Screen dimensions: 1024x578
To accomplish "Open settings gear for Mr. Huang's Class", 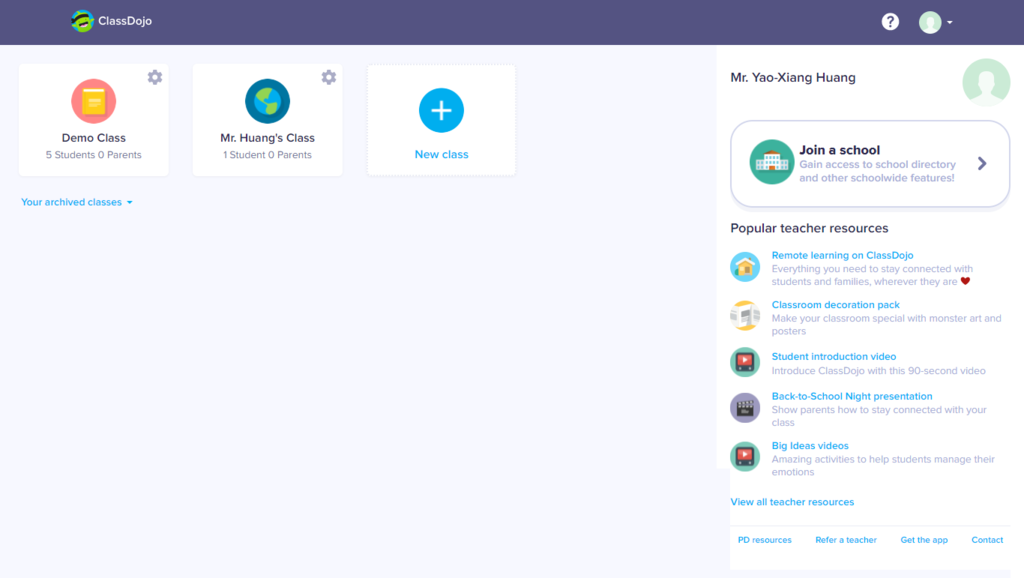I will 328,77.
